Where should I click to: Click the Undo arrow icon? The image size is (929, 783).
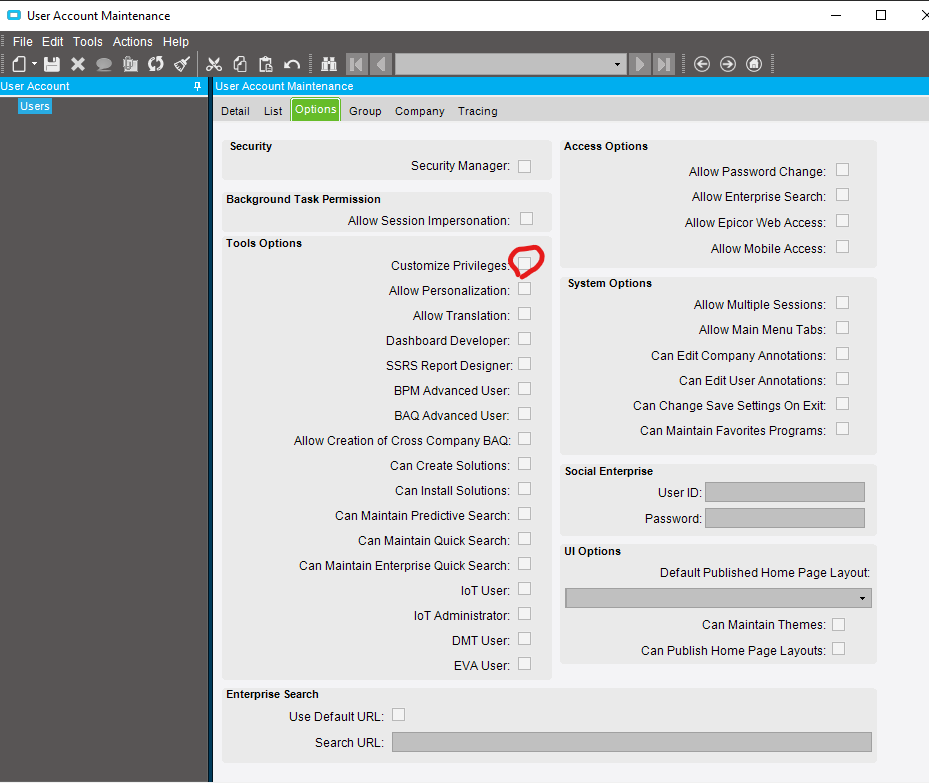click(x=292, y=63)
